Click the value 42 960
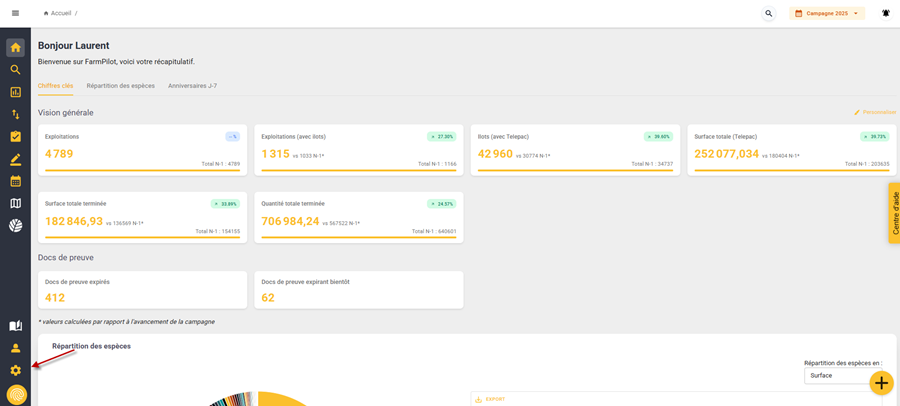Screen dimensions: 900x406 (x=495, y=154)
